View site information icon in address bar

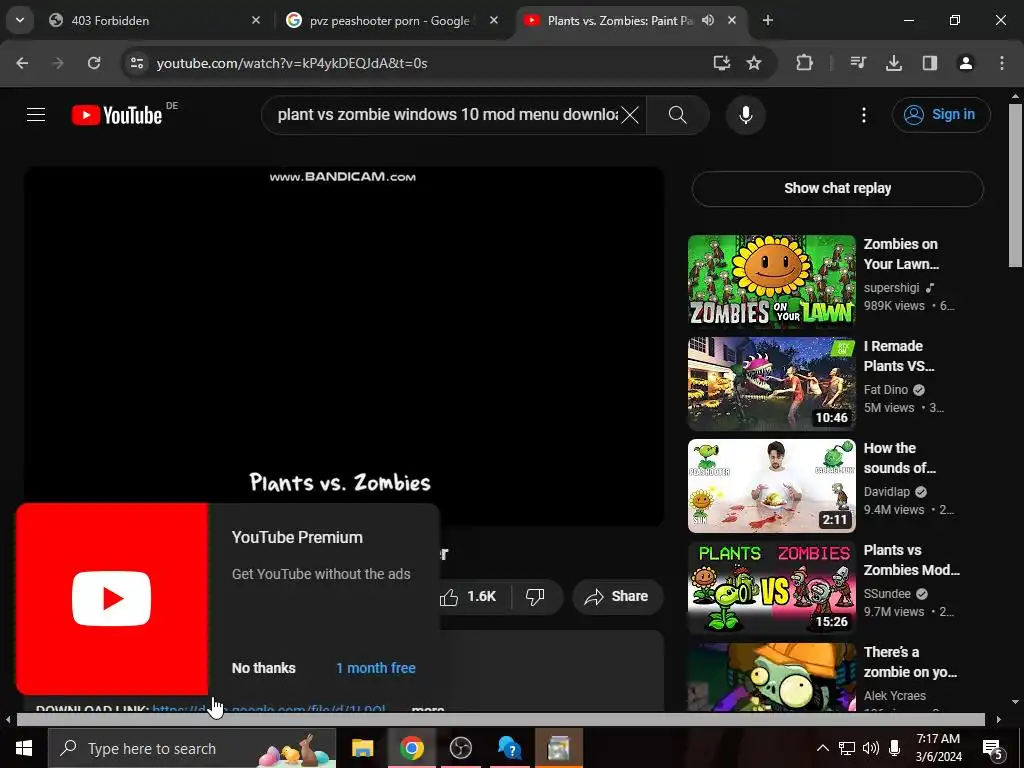tap(137, 63)
